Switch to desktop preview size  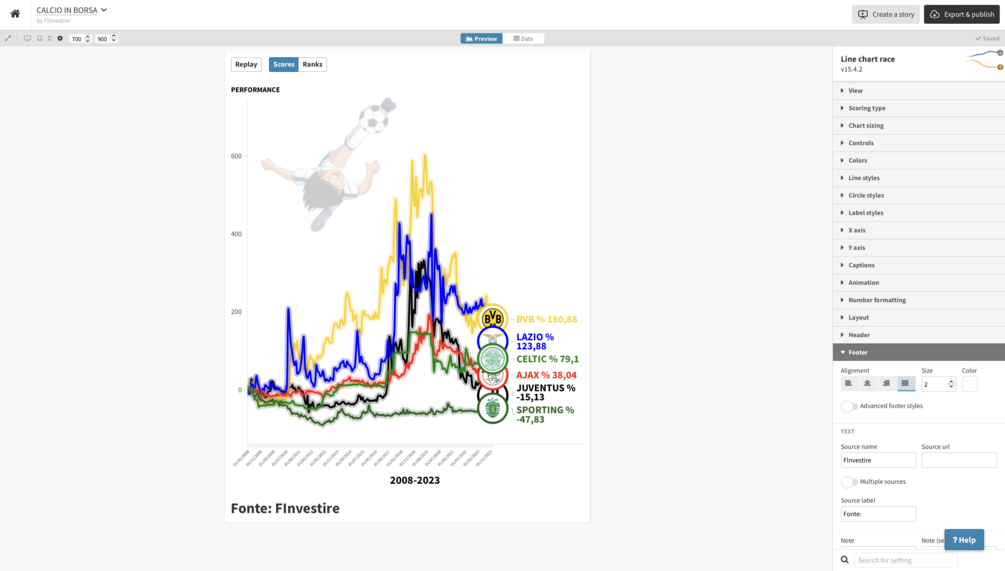(x=27, y=38)
